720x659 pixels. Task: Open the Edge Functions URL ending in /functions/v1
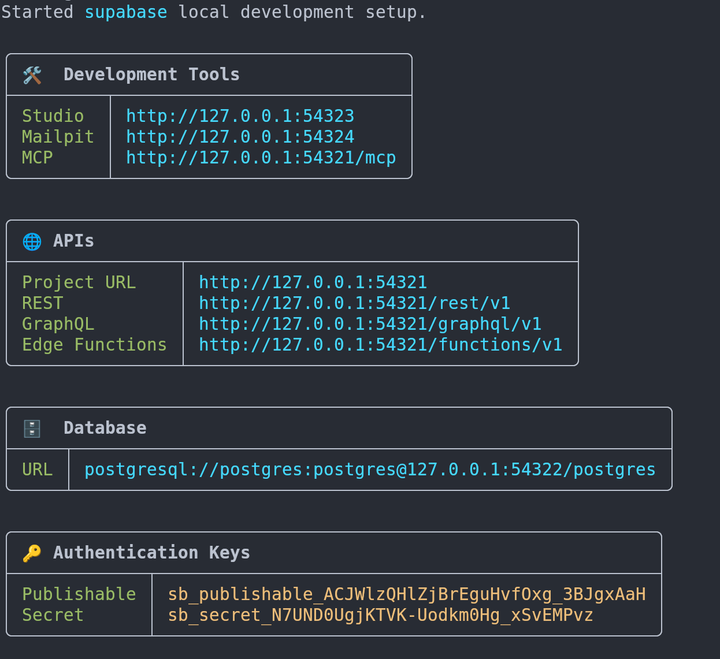click(x=380, y=345)
